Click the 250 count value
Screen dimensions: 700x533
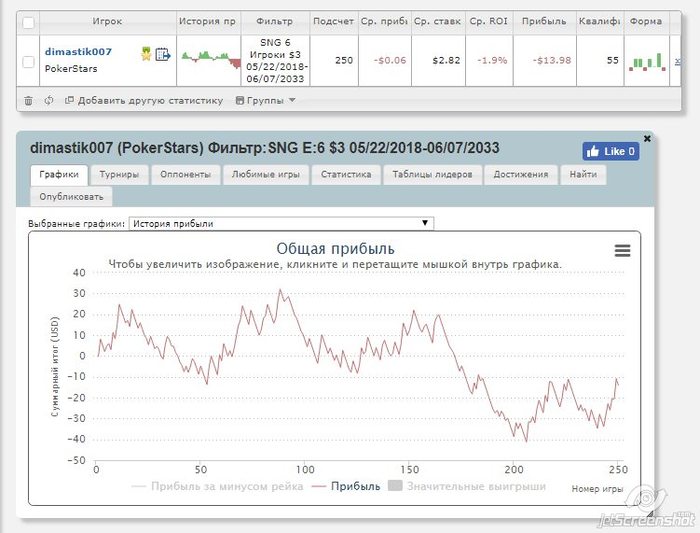click(344, 60)
